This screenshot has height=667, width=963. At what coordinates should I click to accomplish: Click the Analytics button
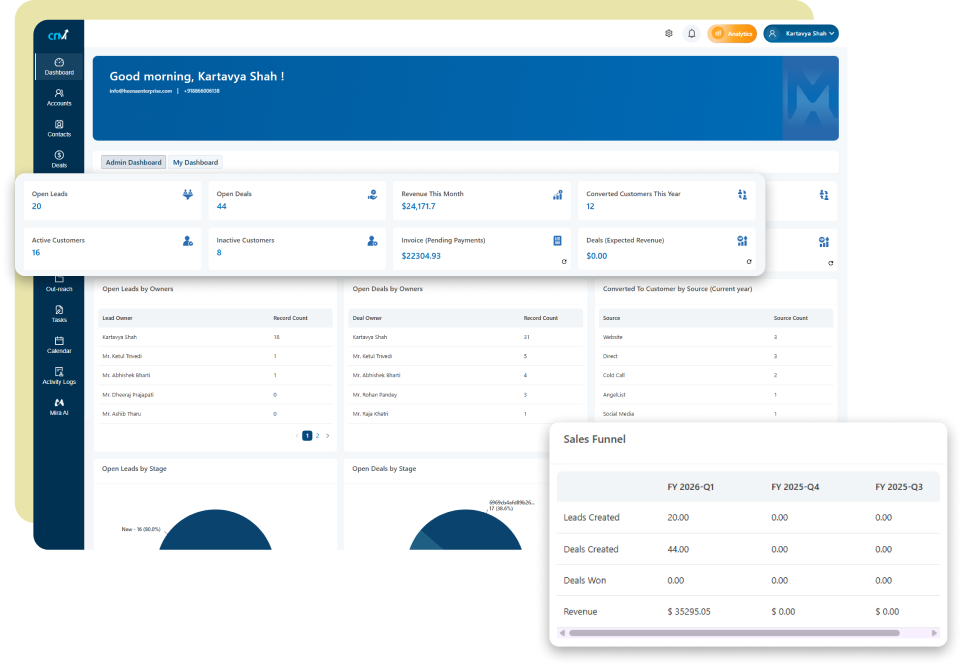click(732, 33)
